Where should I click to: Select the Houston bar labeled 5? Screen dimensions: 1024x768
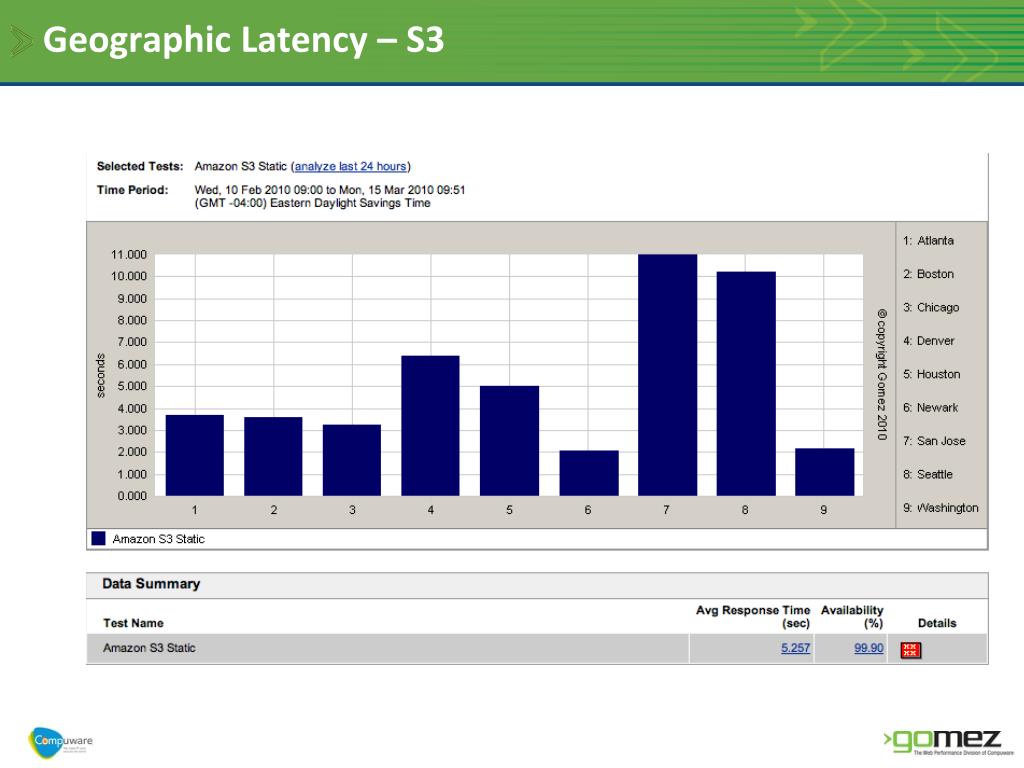(x=509, y=441)
